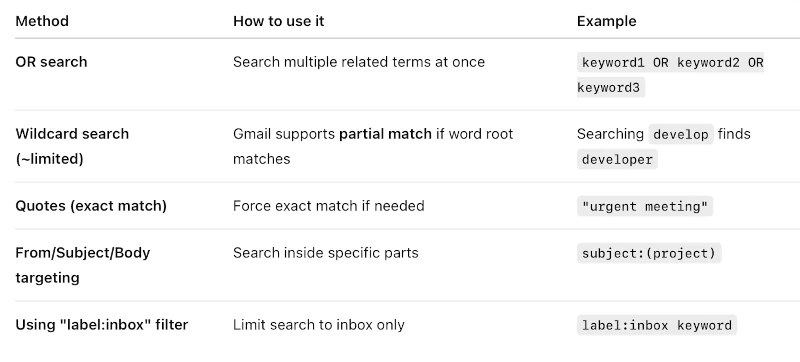Click the bold partial match text

[x=385, y=134]
